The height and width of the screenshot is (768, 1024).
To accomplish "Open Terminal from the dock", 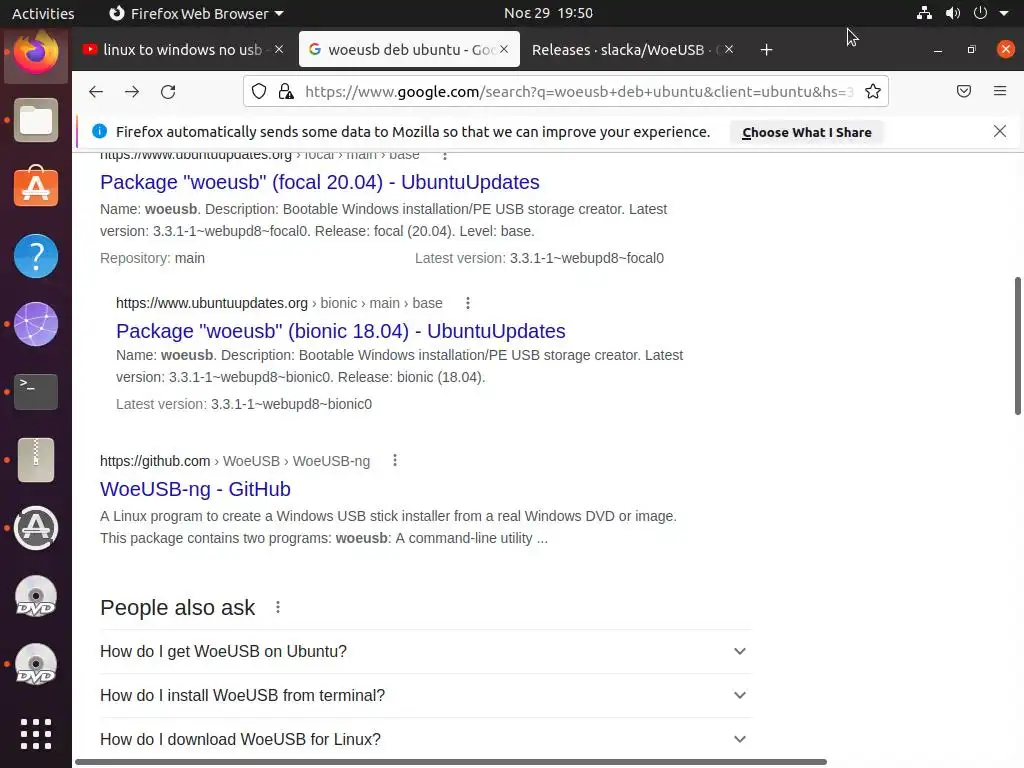I will [x=36, y=392].
